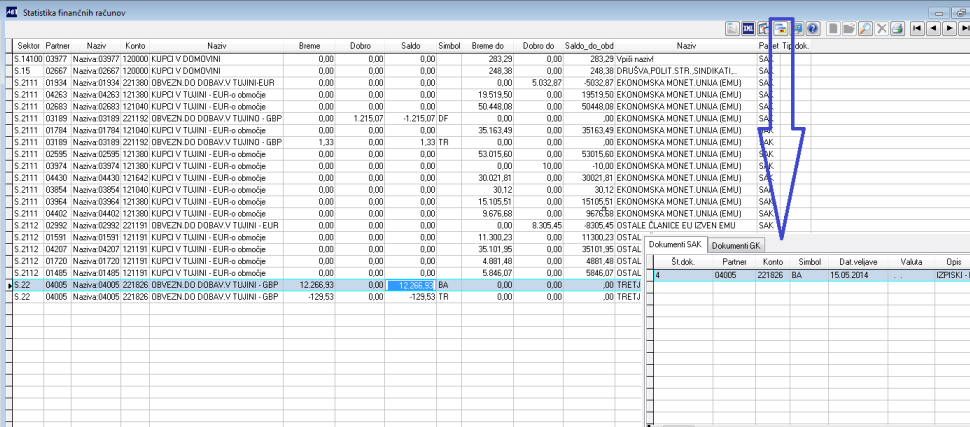This screenshot has width=970, height=427.
Task: Click the application icon in title bar
Action: [11, 11]
